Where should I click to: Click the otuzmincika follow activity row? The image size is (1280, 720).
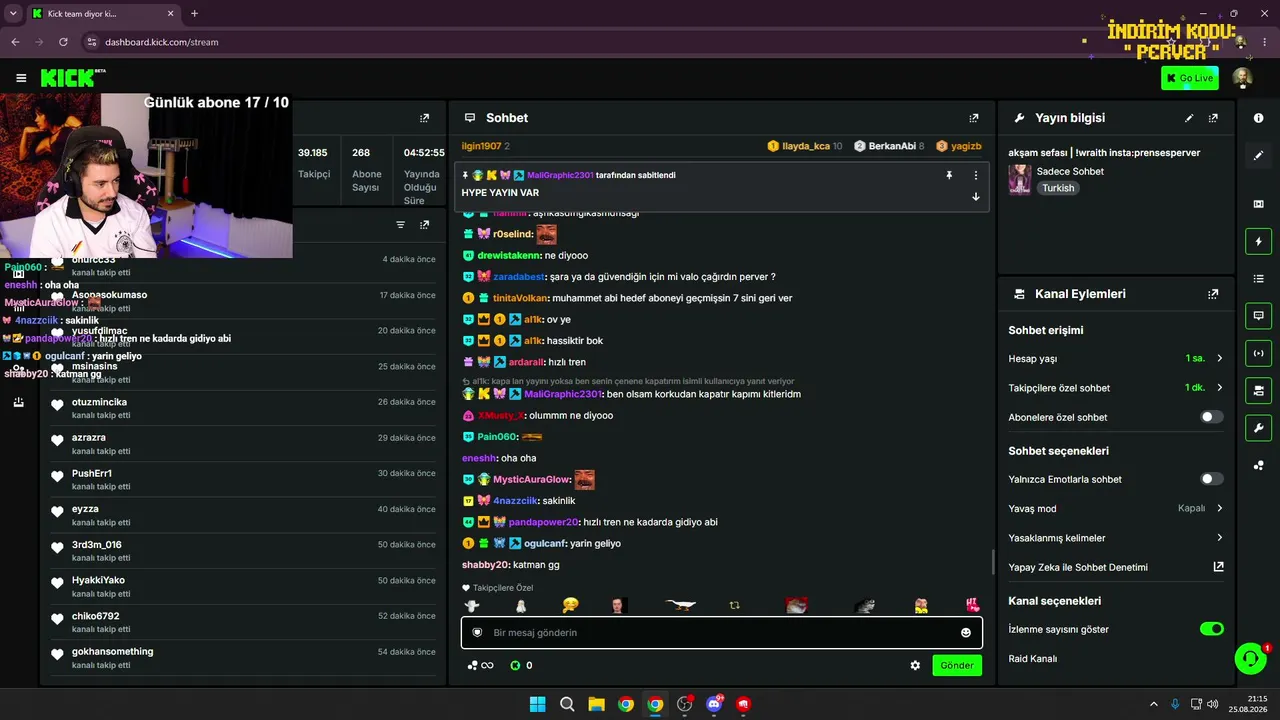point(245,408)
